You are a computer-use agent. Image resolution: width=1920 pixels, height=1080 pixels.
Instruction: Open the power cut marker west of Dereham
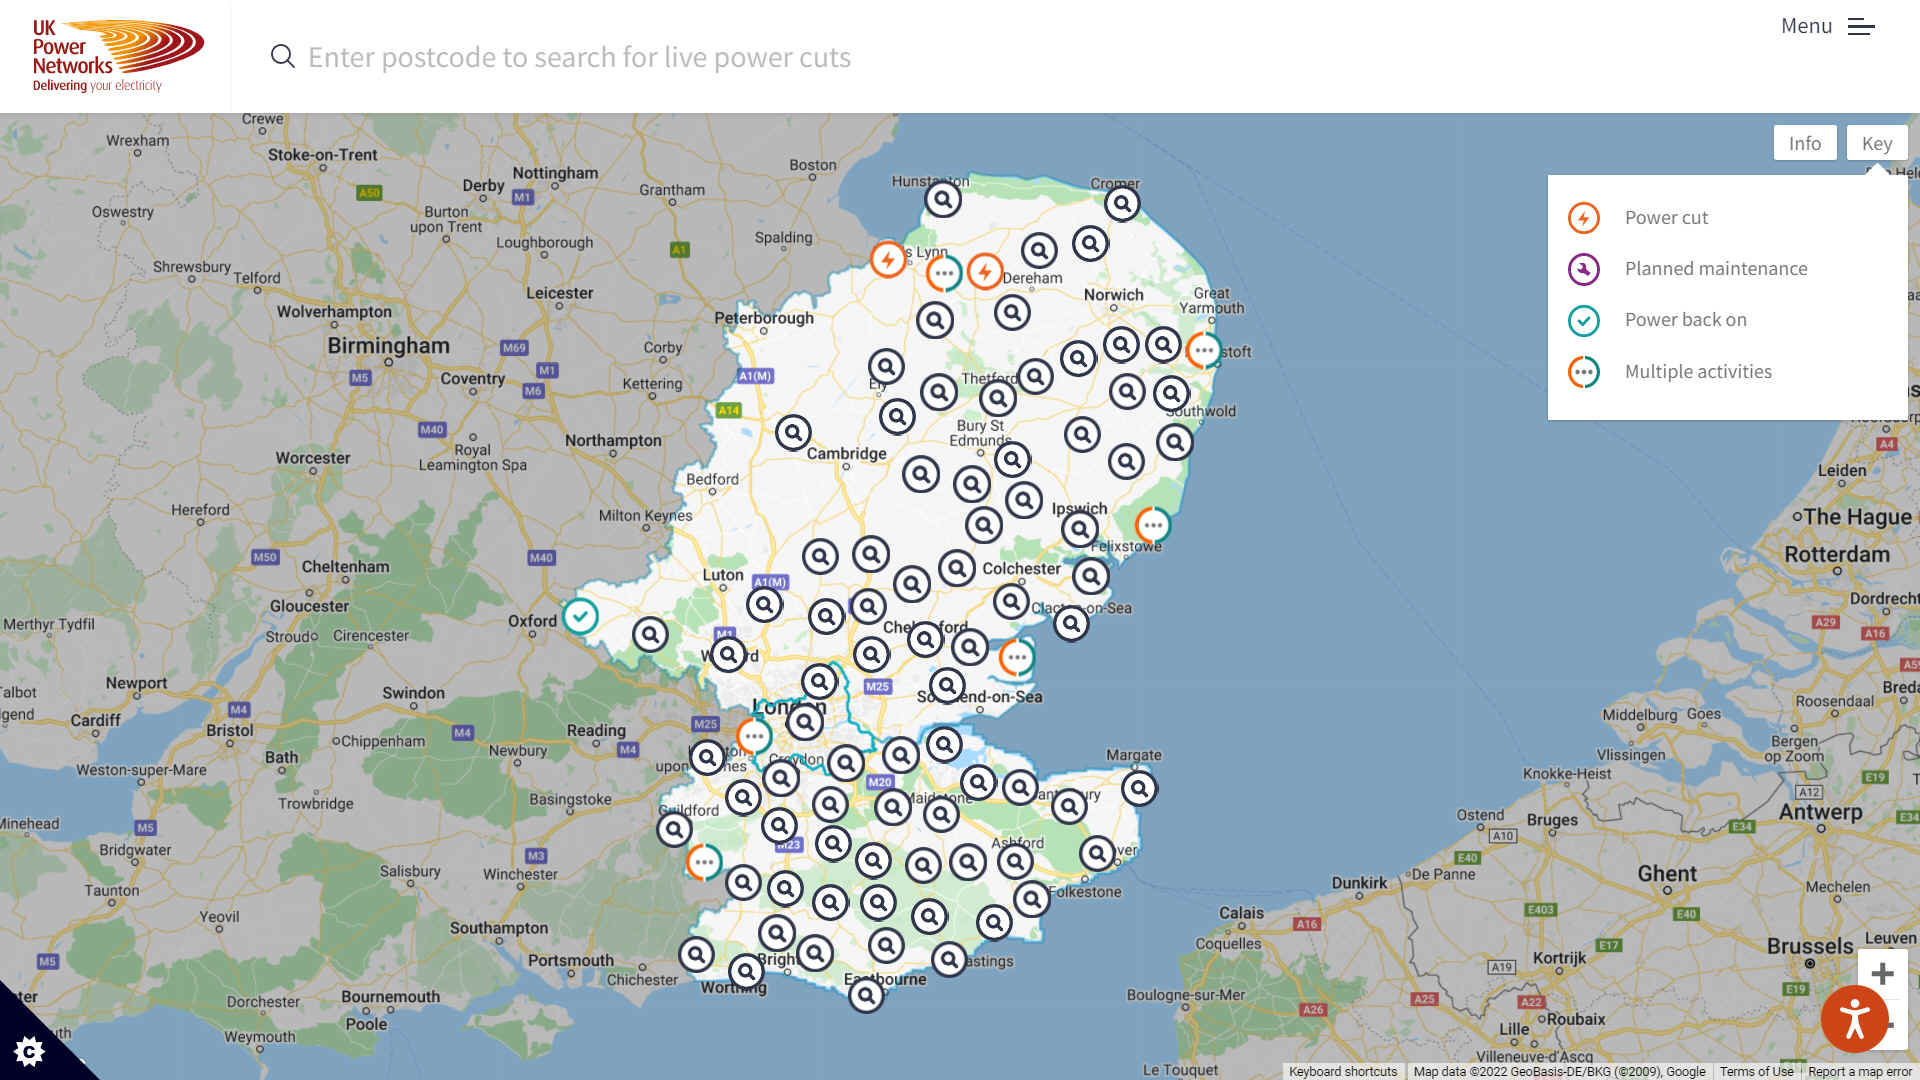(x=985, y=272)
